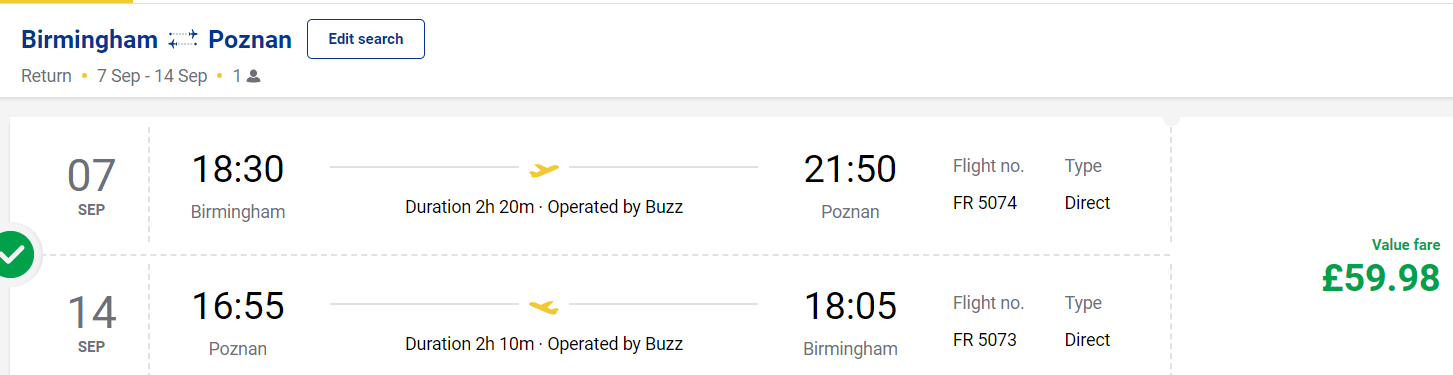The image size is (1453, 375).
Task: Click the outbound yellow plane icon
Action: click(544, 168)
